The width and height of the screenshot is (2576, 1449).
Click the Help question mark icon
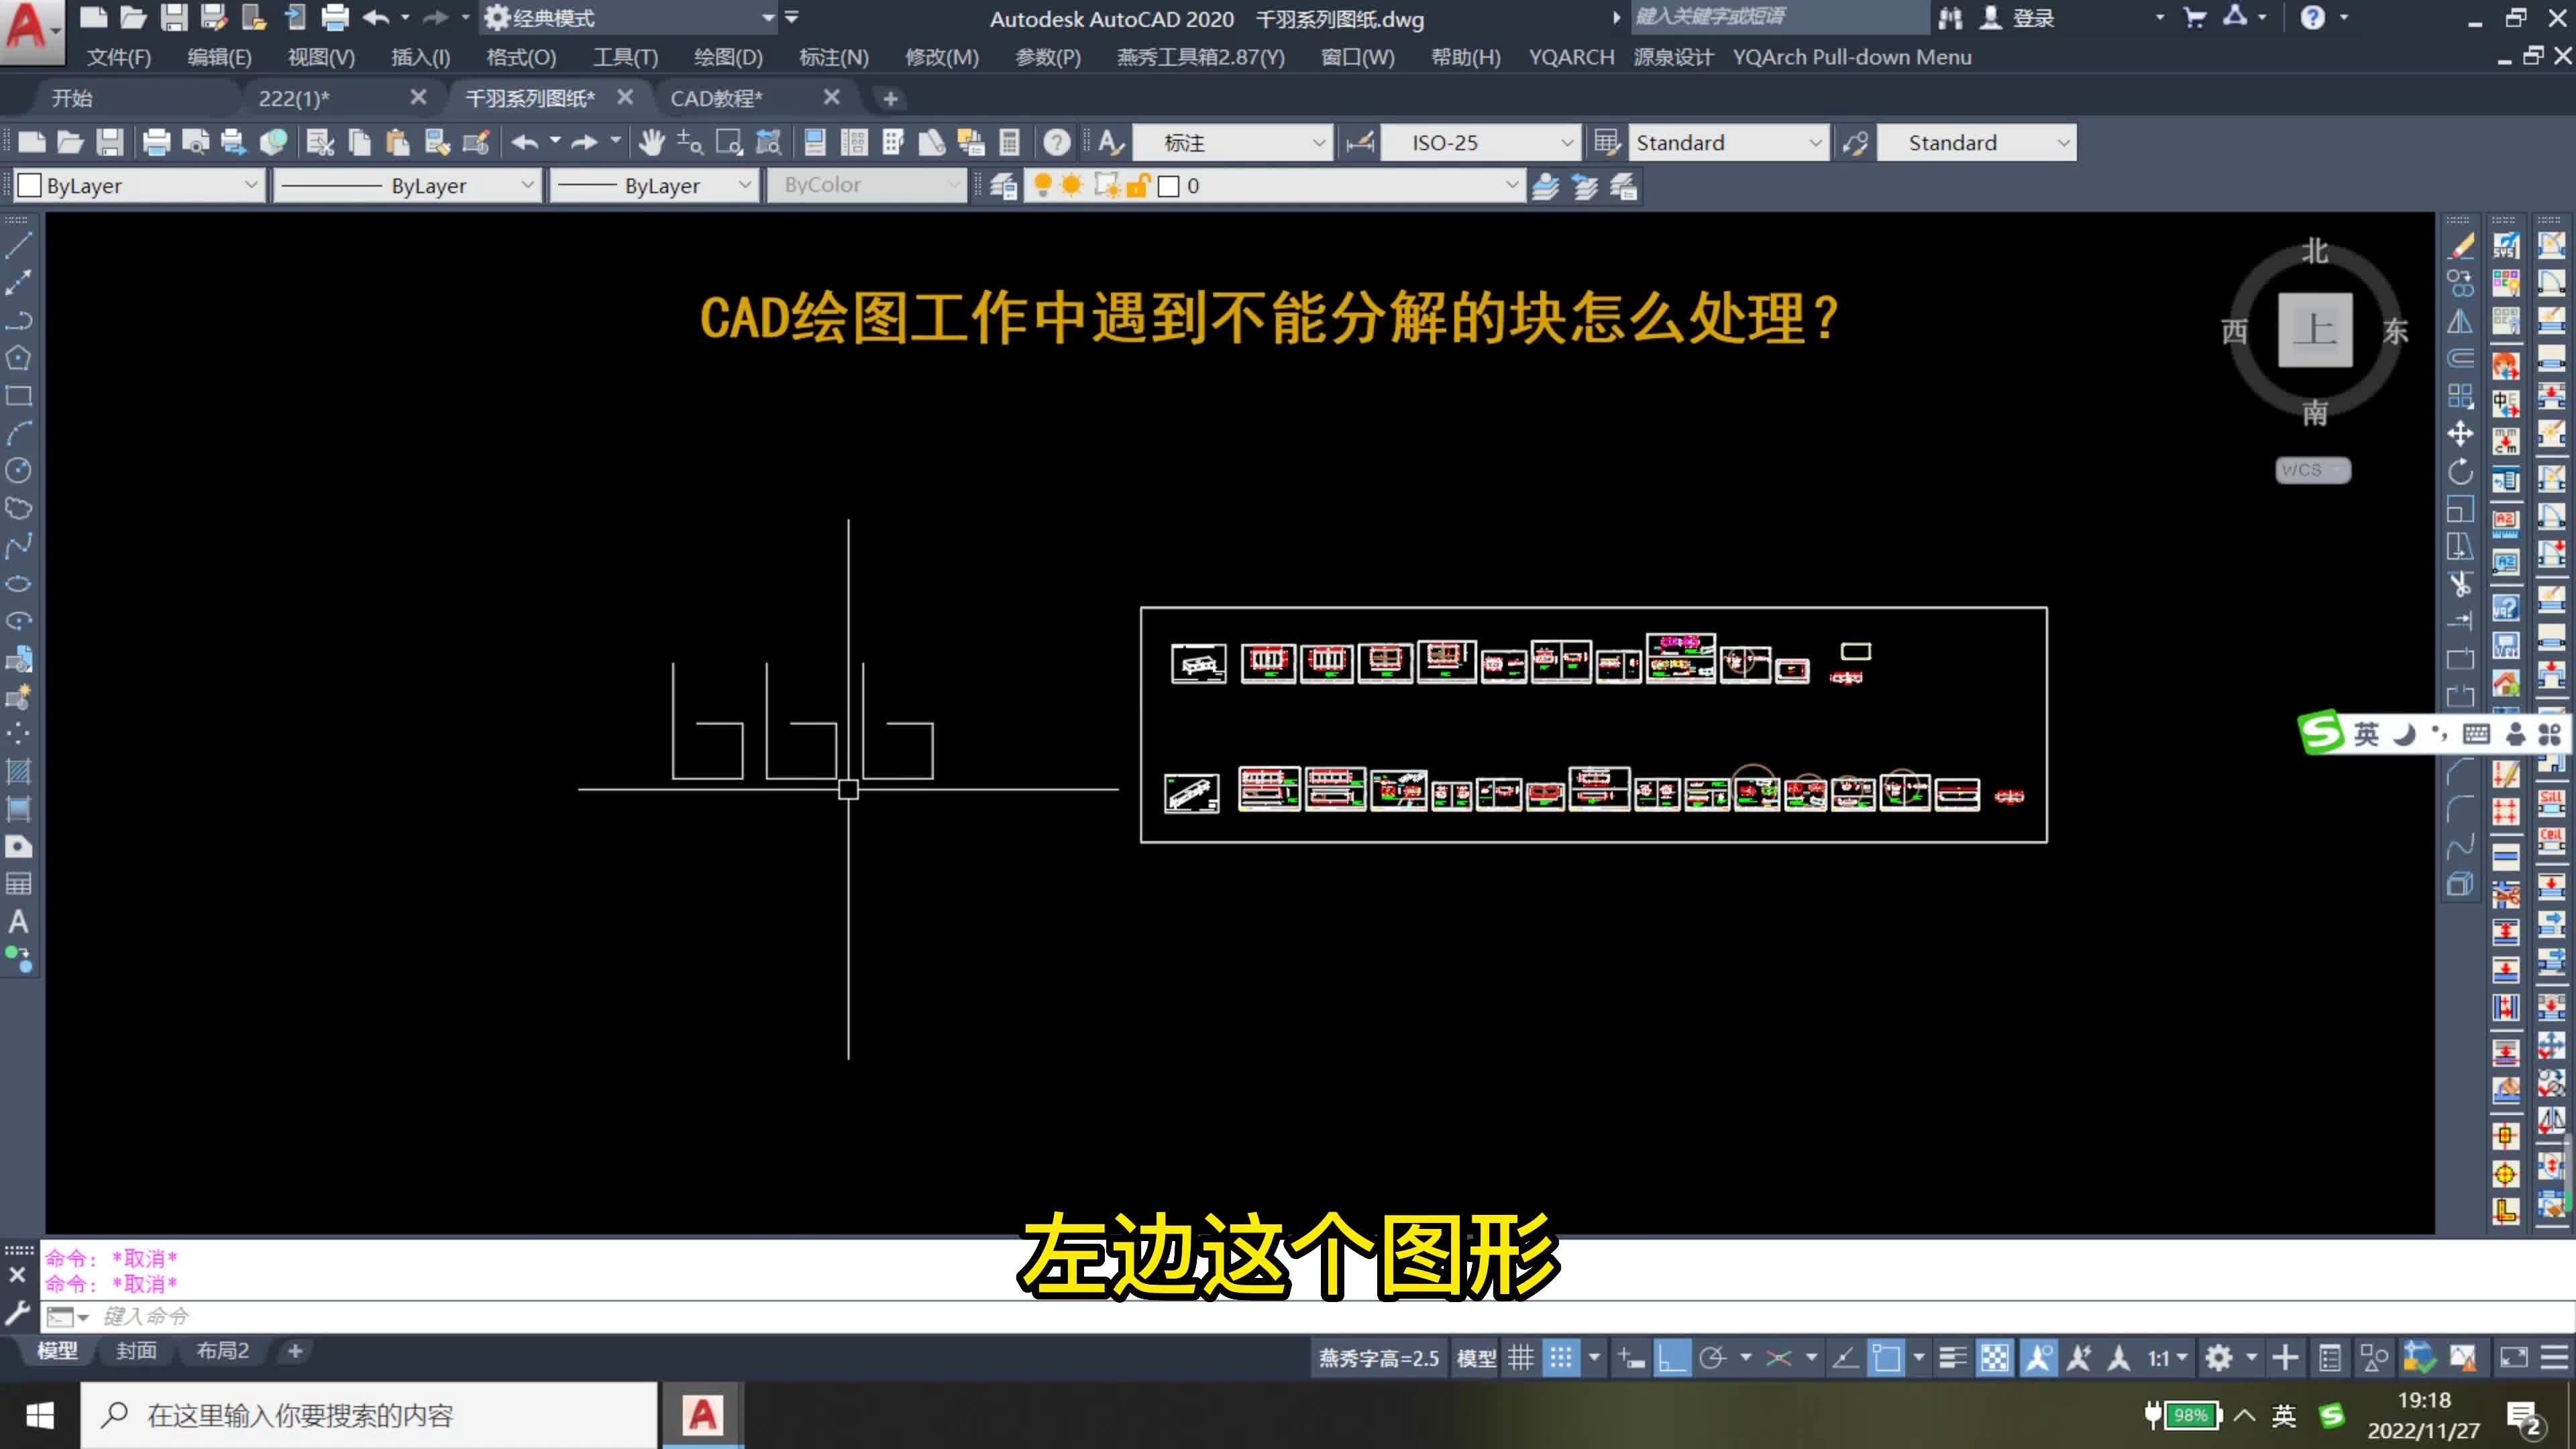1057,143
